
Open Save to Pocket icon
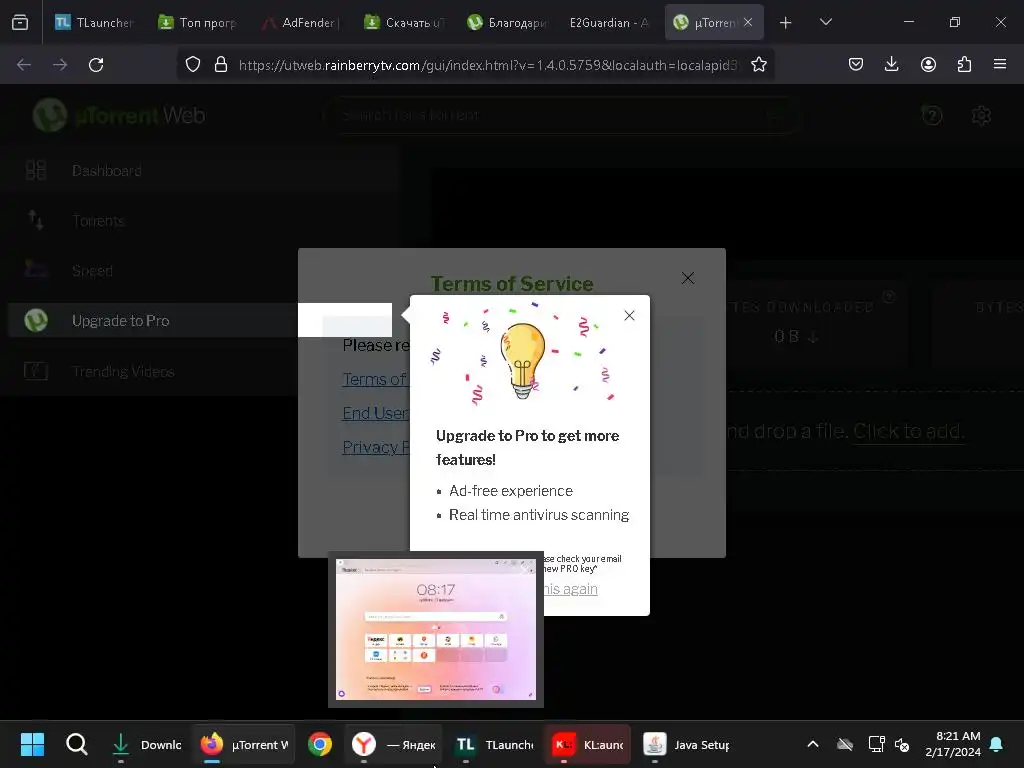click(x=856, y=65)
